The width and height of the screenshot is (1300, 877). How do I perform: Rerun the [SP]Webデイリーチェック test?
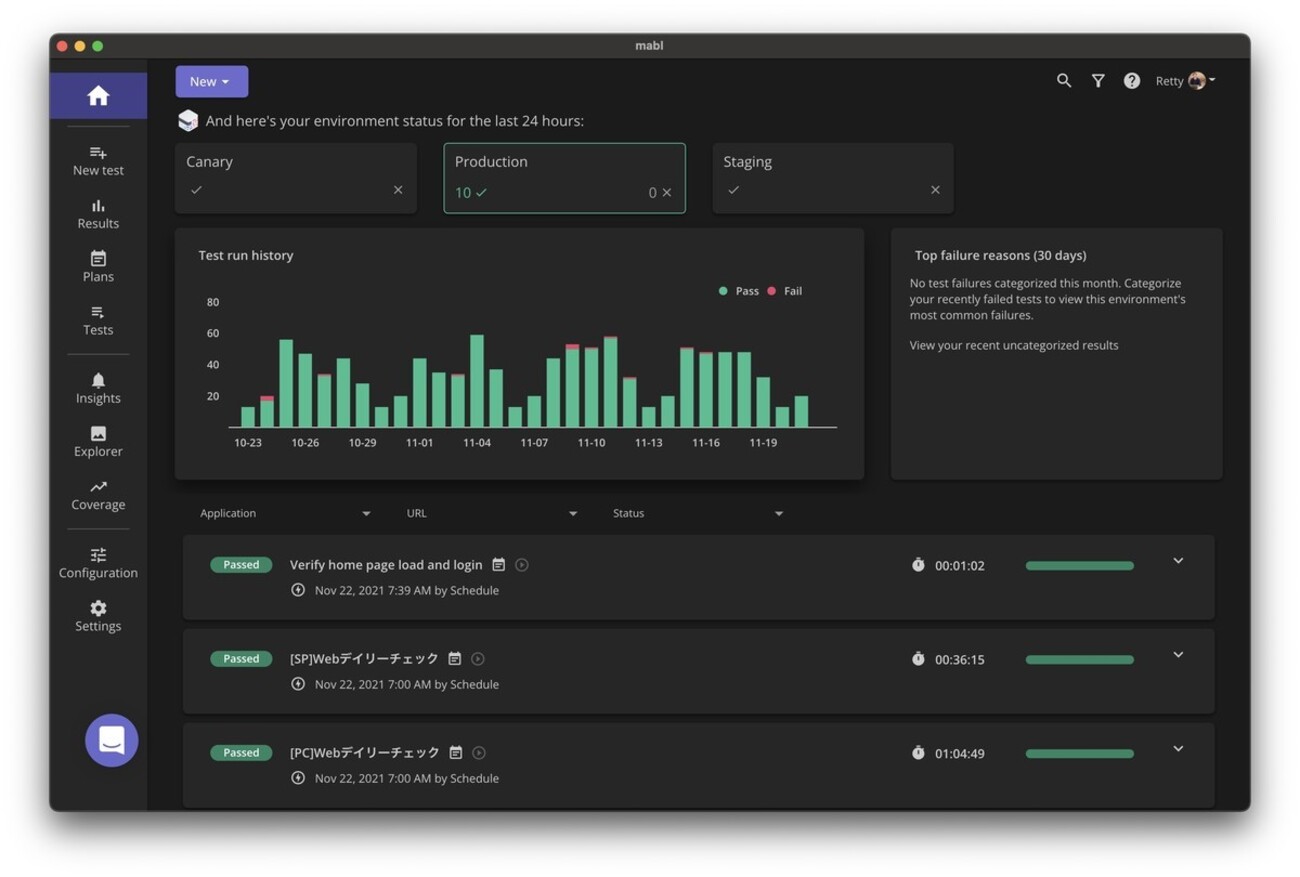click(x=478, y=659)
